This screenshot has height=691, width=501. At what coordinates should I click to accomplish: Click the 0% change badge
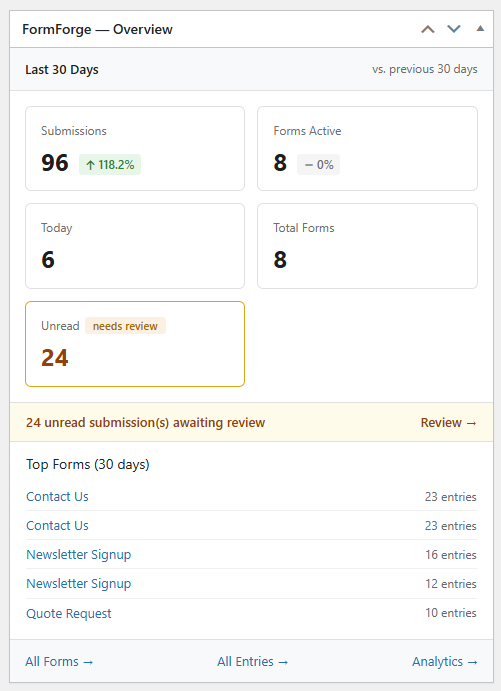pos(318,165)
